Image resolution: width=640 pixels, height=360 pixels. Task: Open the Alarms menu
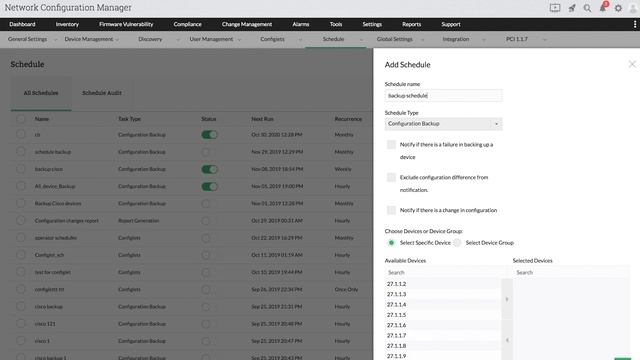pos(300,24)
